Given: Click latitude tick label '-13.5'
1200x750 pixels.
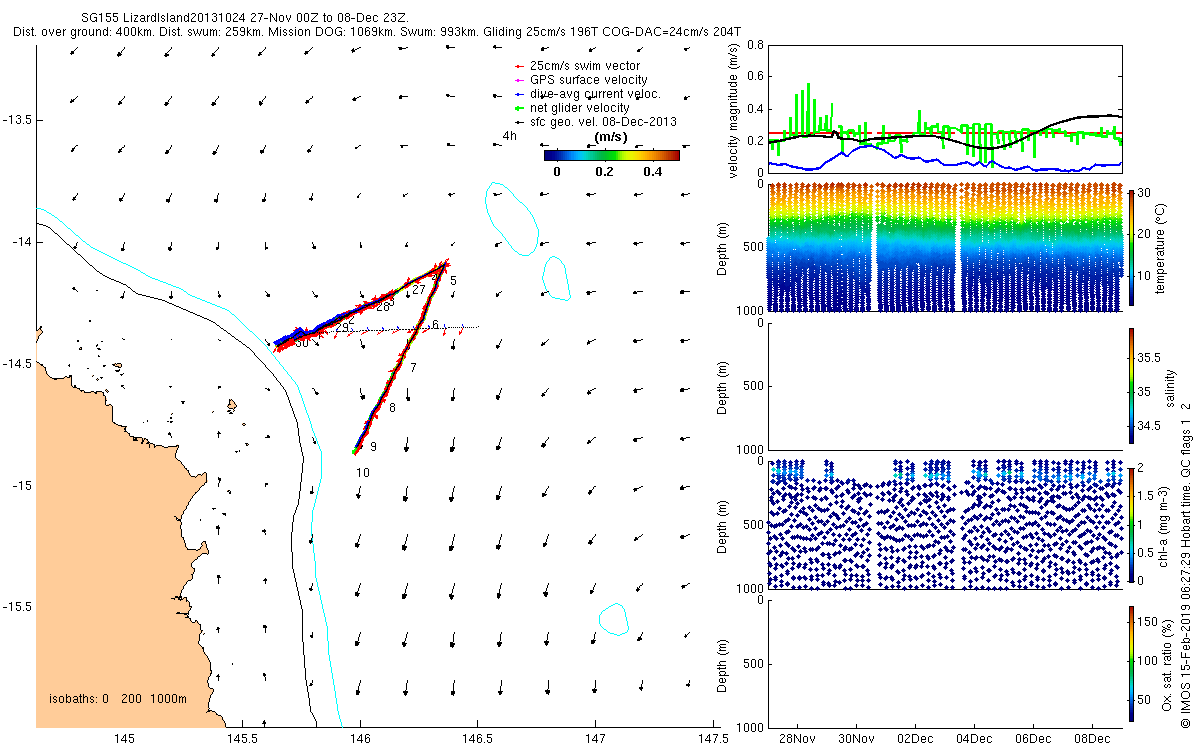Looking at the screenshot, I should point(17,120).
